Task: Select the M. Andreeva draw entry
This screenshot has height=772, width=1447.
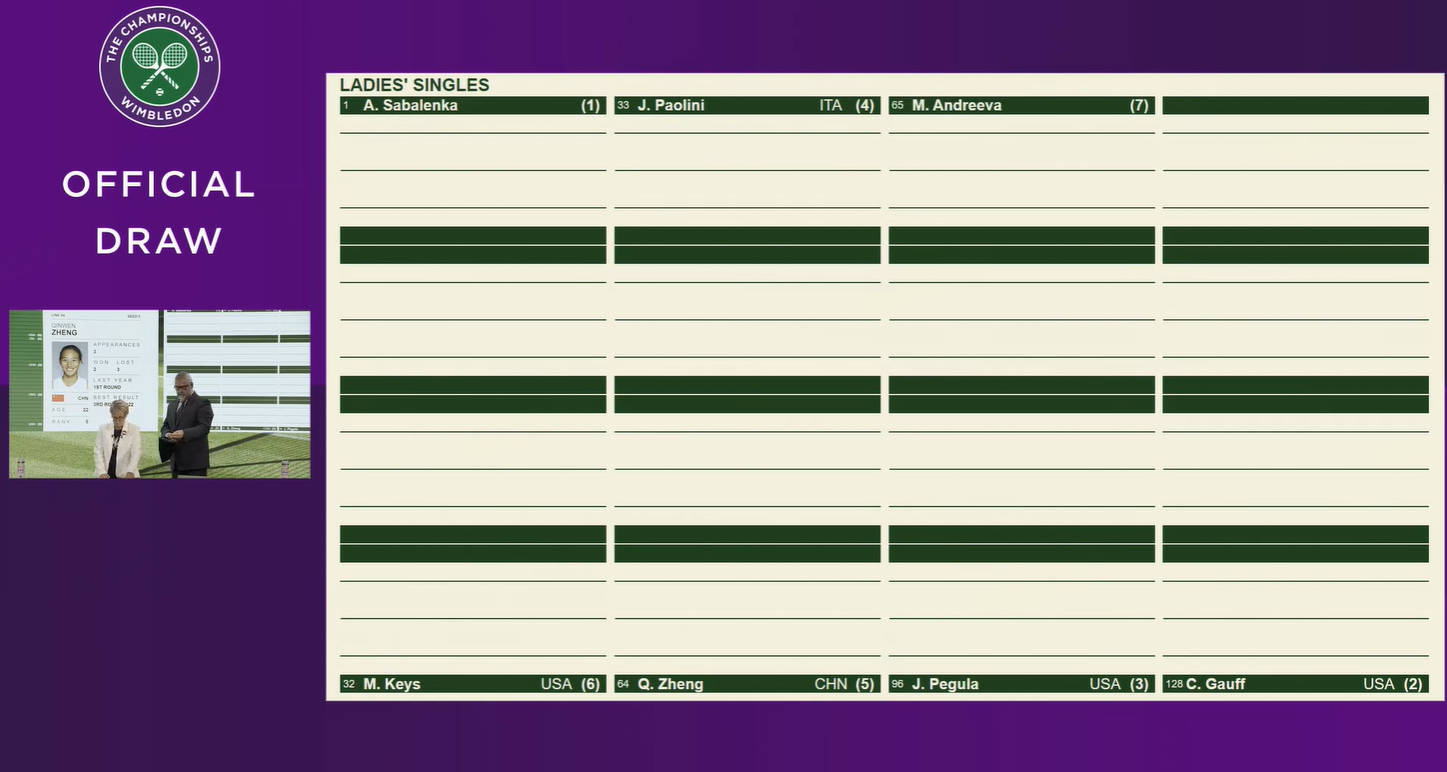Action: (x=1021, y=105)
